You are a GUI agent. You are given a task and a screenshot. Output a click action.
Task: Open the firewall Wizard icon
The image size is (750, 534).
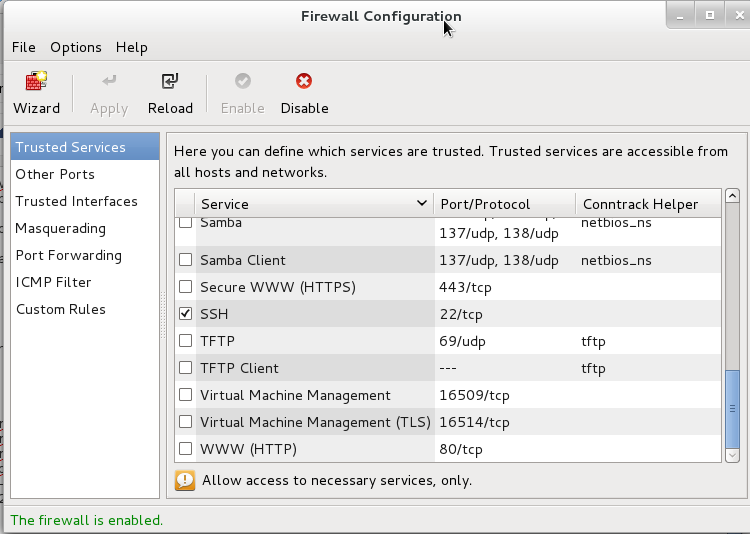[x=37, y=82]
